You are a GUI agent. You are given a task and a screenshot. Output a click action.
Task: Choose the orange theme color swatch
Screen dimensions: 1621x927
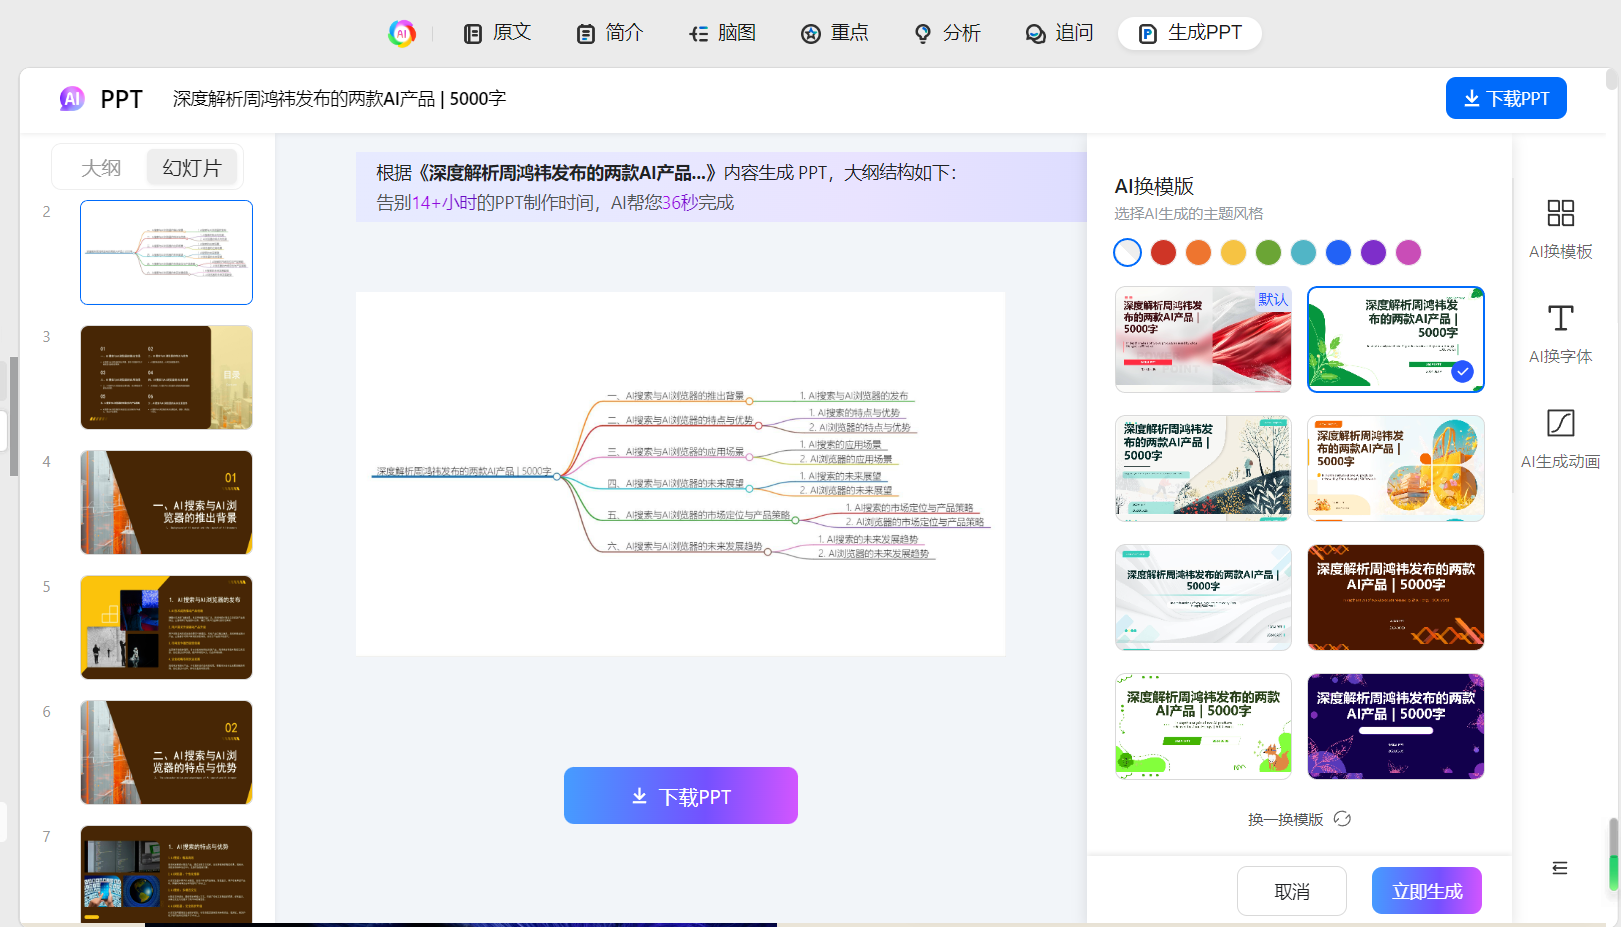click(1198, 253)
